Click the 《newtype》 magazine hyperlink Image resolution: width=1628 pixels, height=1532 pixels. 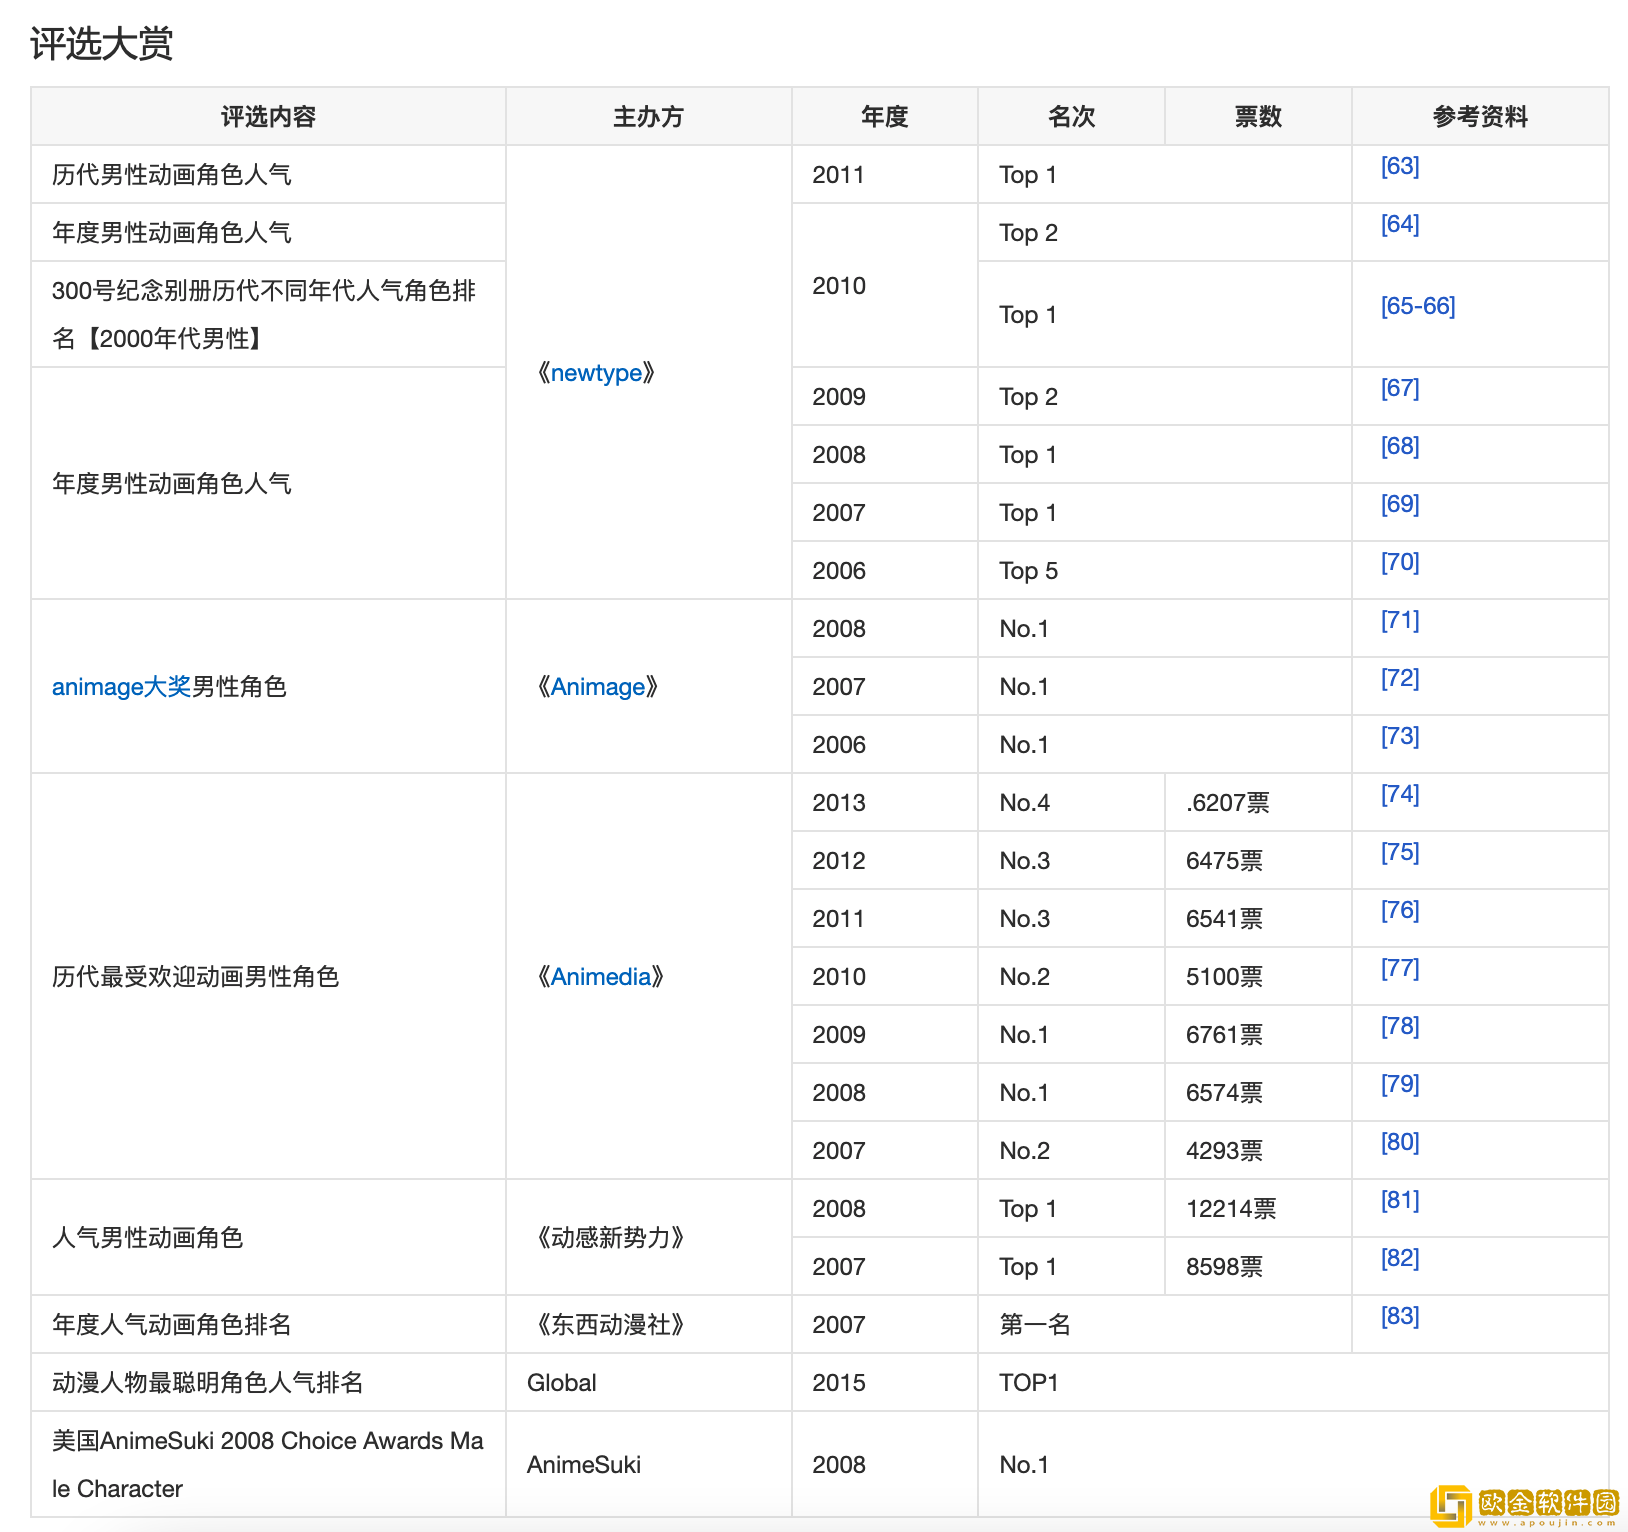(x=597, y=372)
